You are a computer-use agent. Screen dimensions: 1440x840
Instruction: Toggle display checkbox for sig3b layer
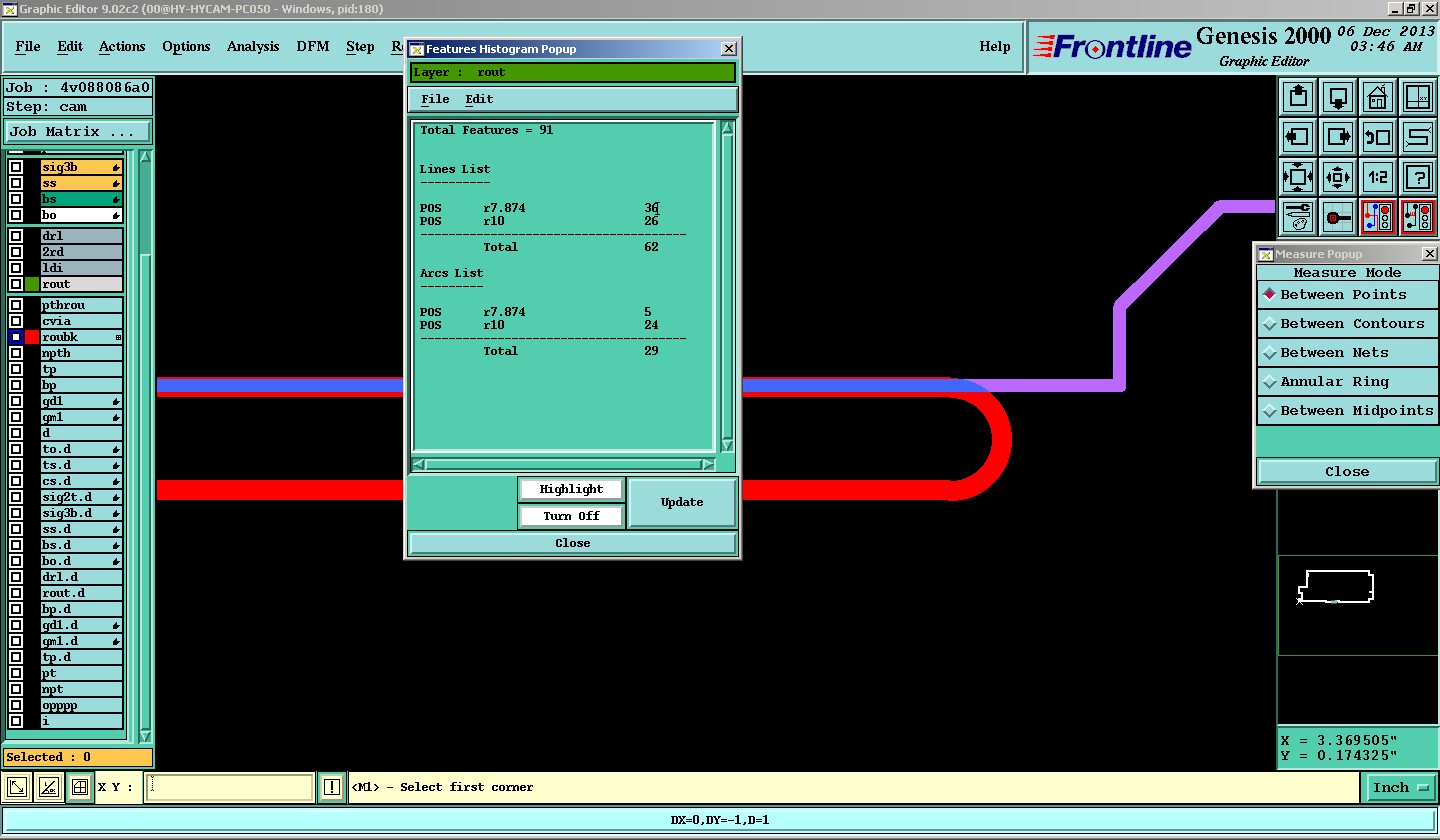16,167
